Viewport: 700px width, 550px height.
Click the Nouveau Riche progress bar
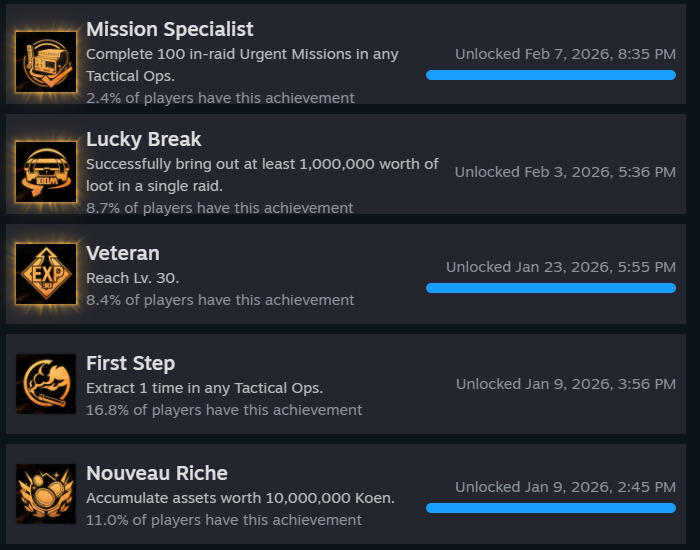(551, 508)
